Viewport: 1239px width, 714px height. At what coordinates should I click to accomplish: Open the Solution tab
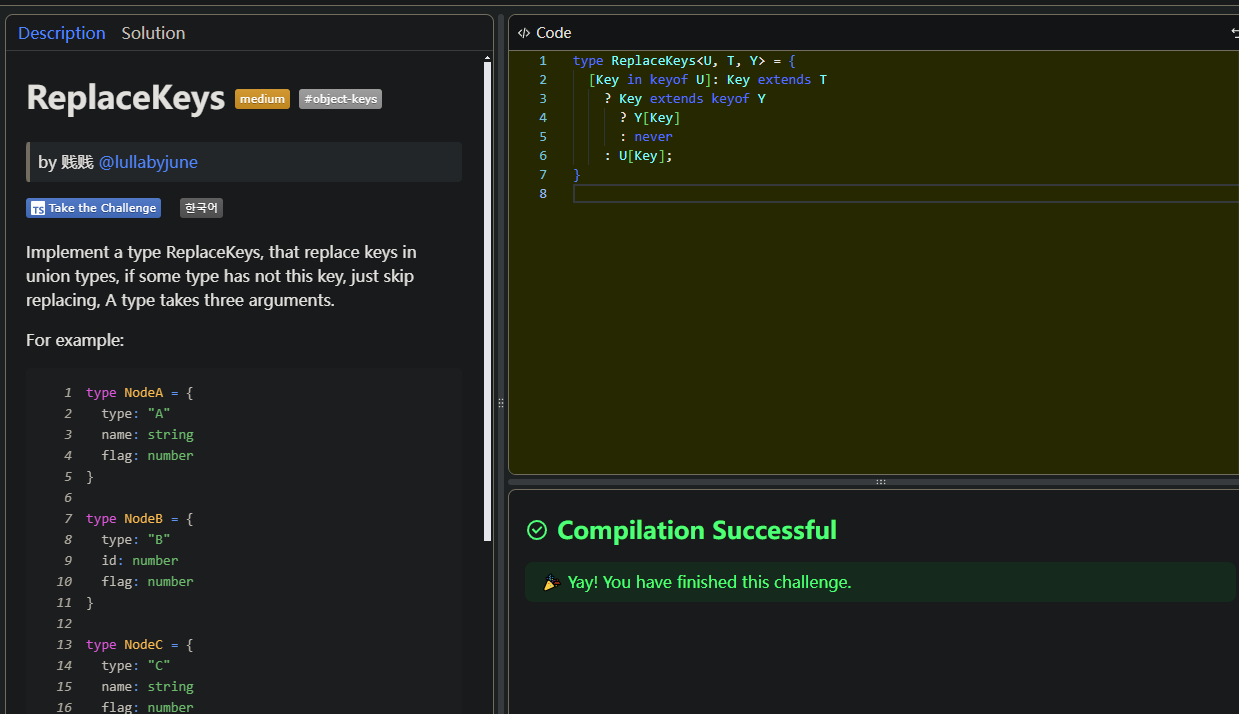click(x=153, y=33)
